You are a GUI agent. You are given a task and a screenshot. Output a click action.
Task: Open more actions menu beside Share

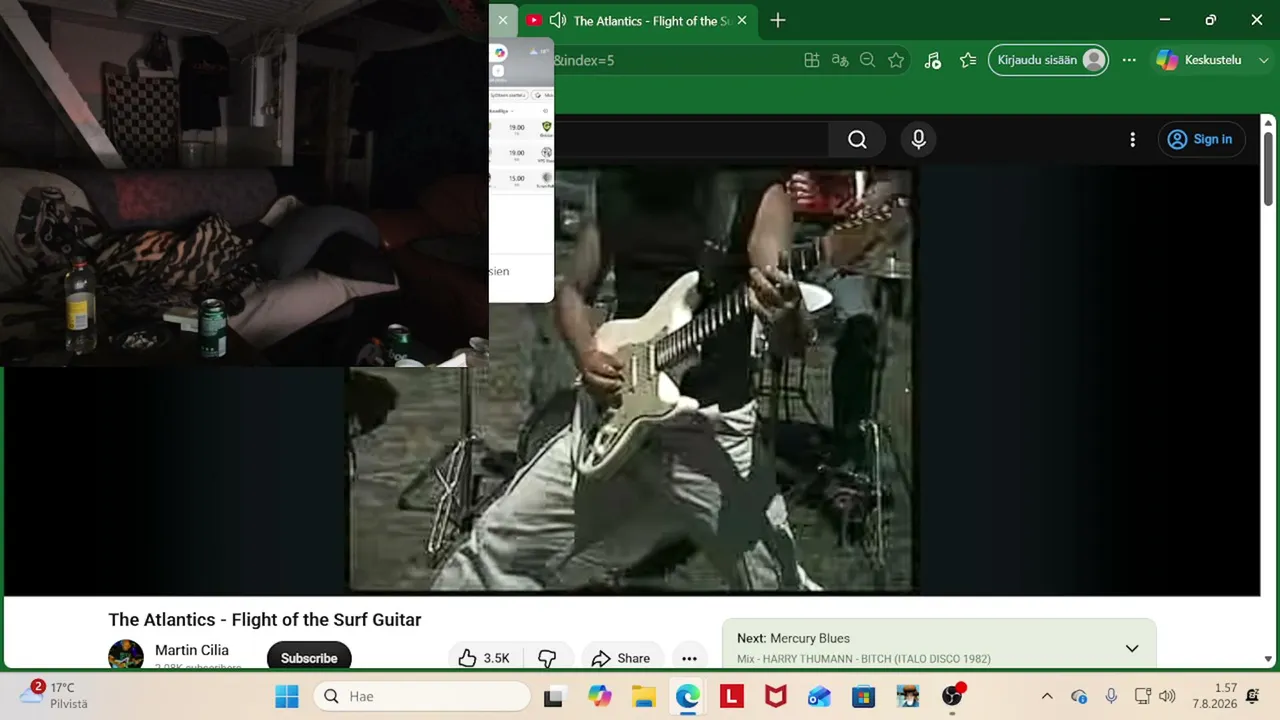689,658
